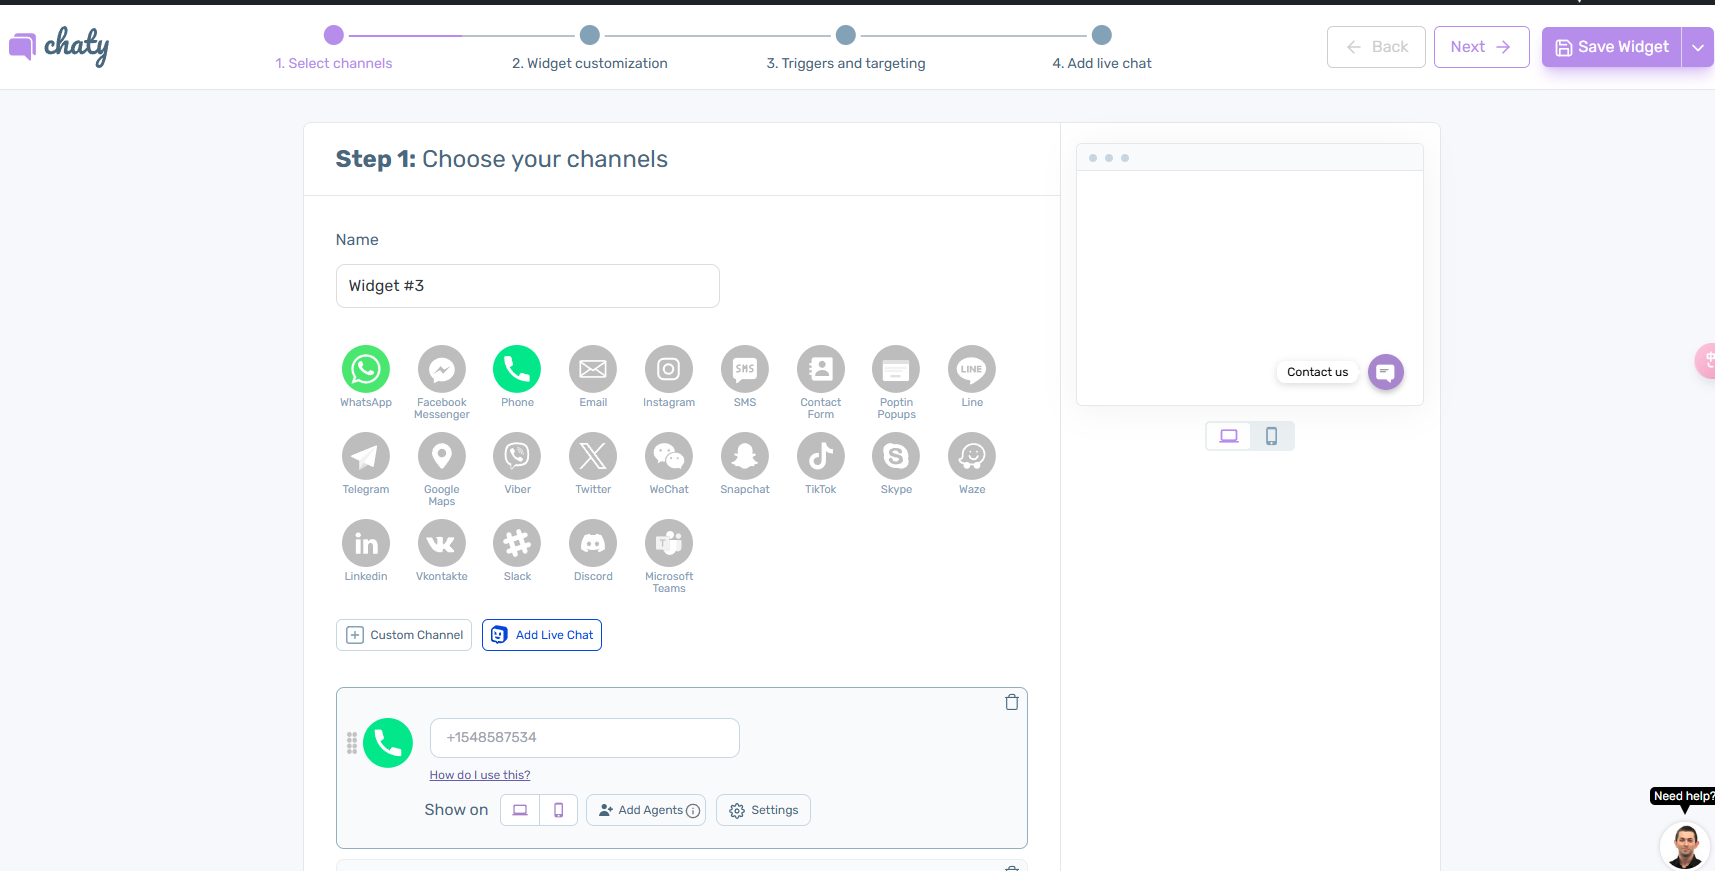The height and width of the screenshot is (871, 1715).
Task: Click the Save Widget button
Action: 1612,47
